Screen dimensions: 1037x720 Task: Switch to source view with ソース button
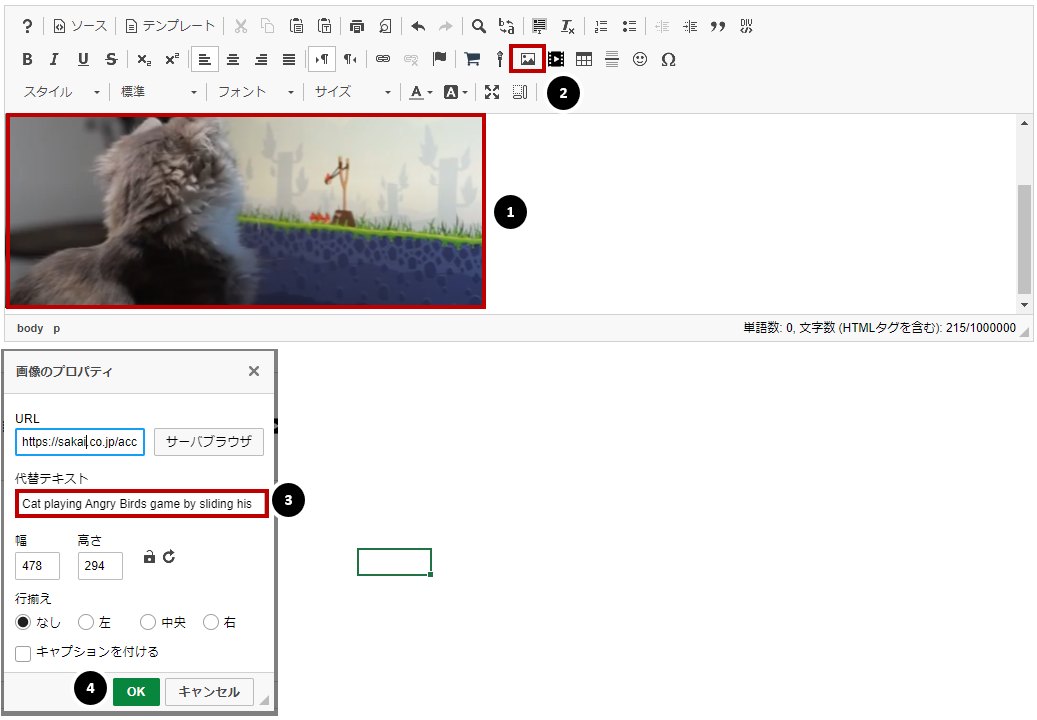pyautogui.click(x=80, y=26)
